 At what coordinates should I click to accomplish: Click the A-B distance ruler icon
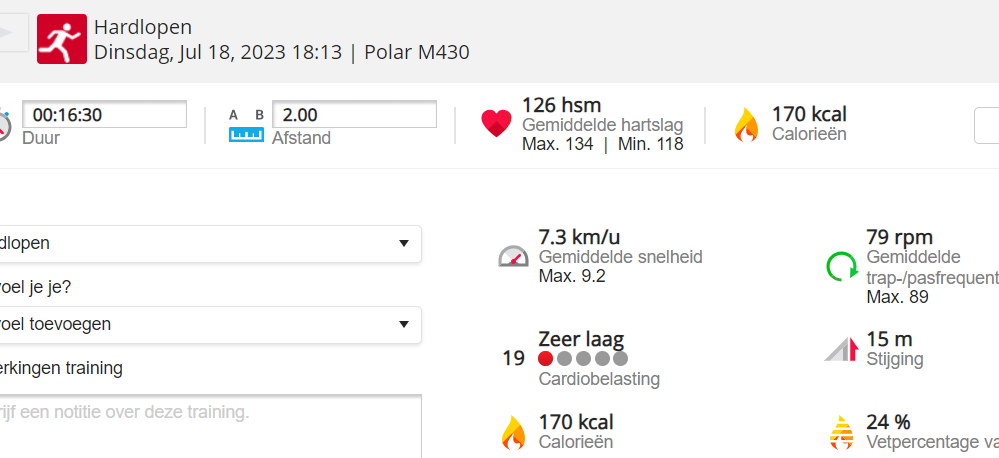click(246, 125)
